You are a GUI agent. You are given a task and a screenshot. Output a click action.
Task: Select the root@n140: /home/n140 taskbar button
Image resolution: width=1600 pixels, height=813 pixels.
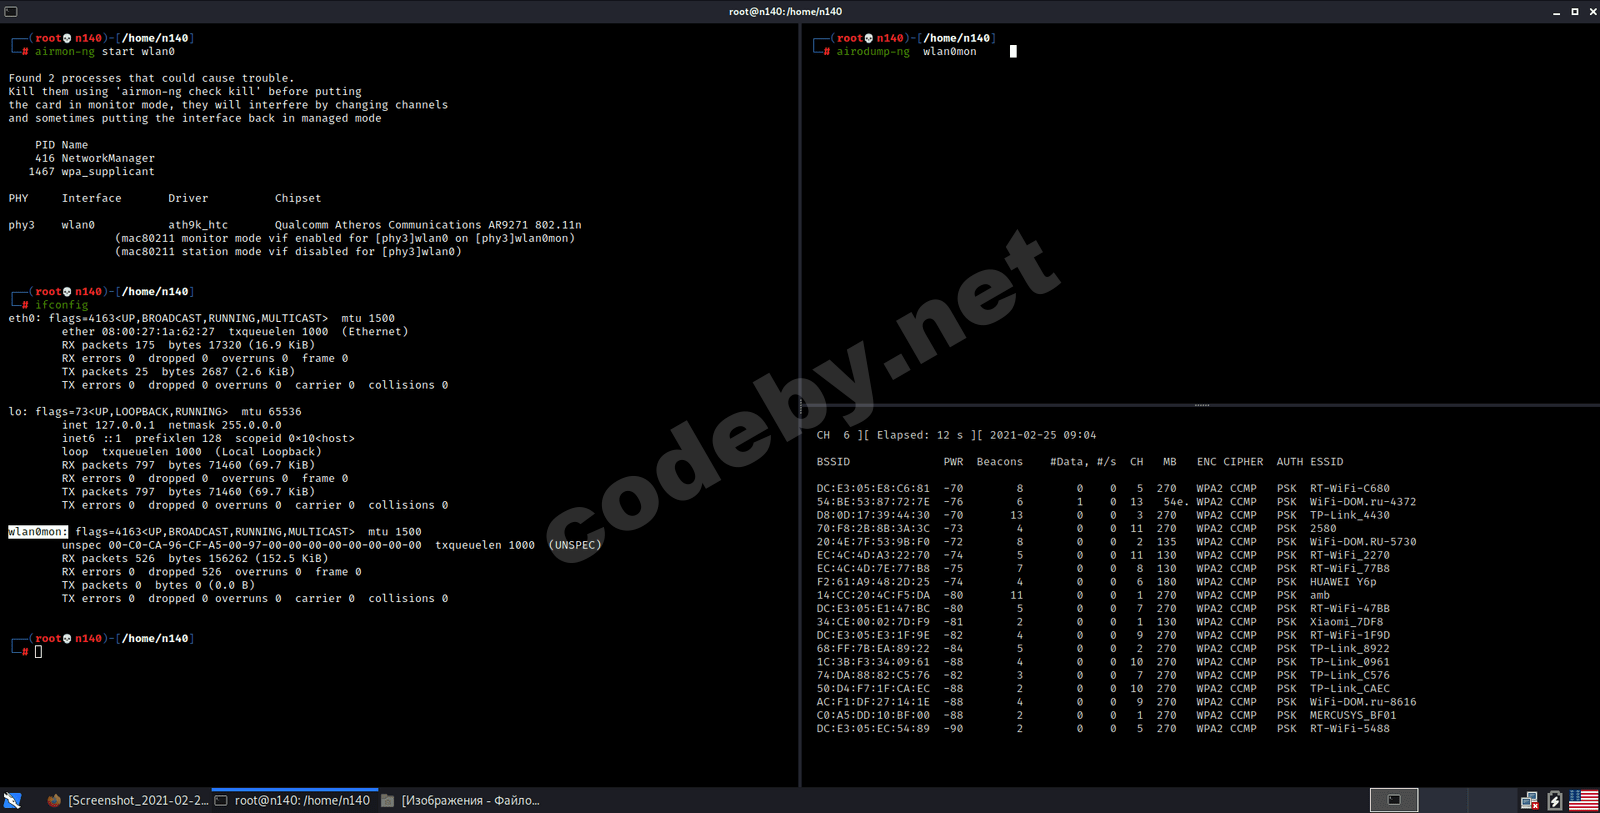[x=292, y=800]
